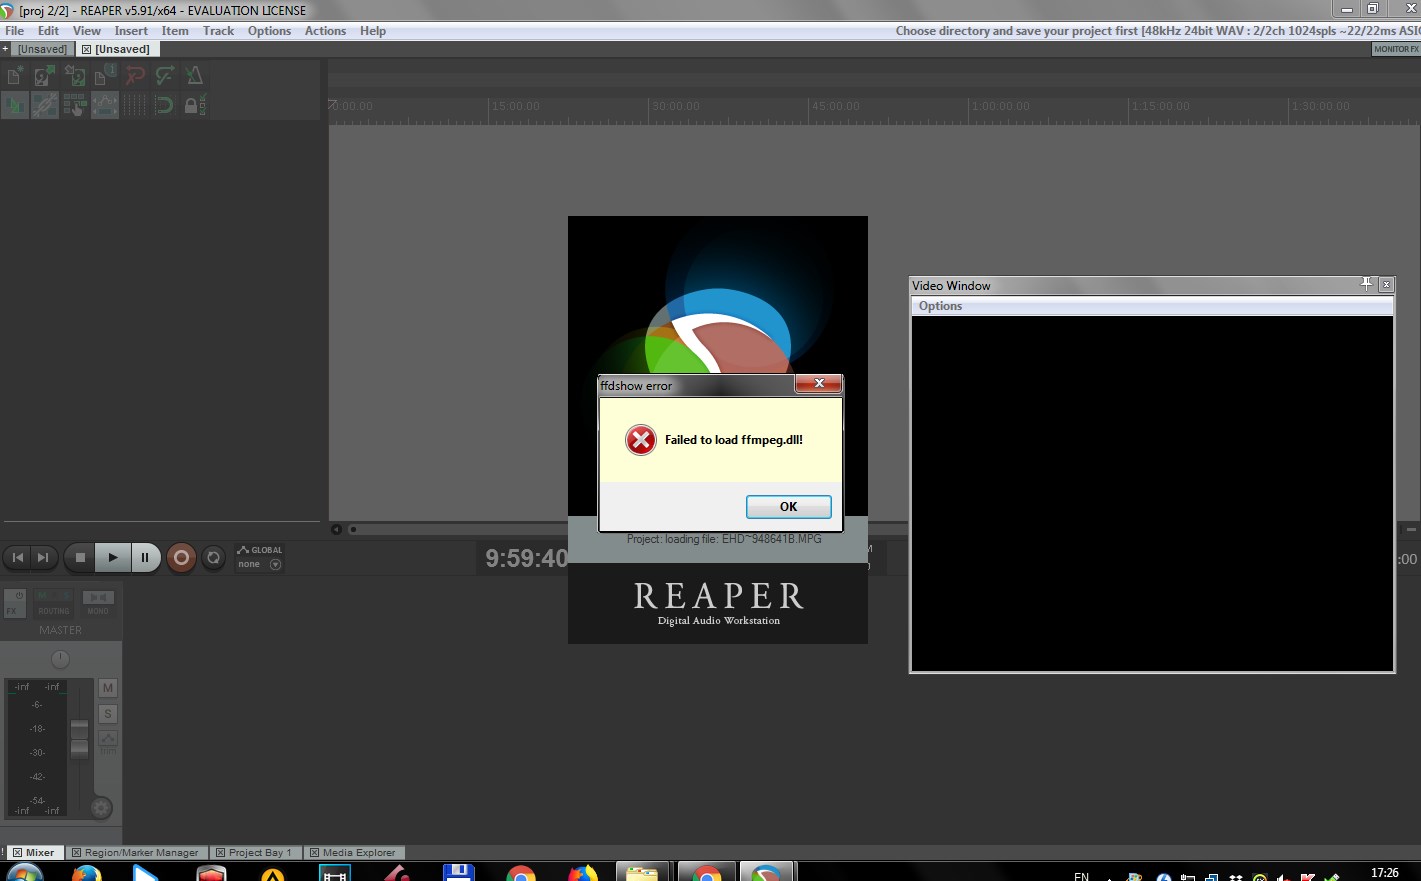Viewport: 1421px width, 881px height.
Task: Click the Undo toolbar icon
Action: (x=135, y=75)
